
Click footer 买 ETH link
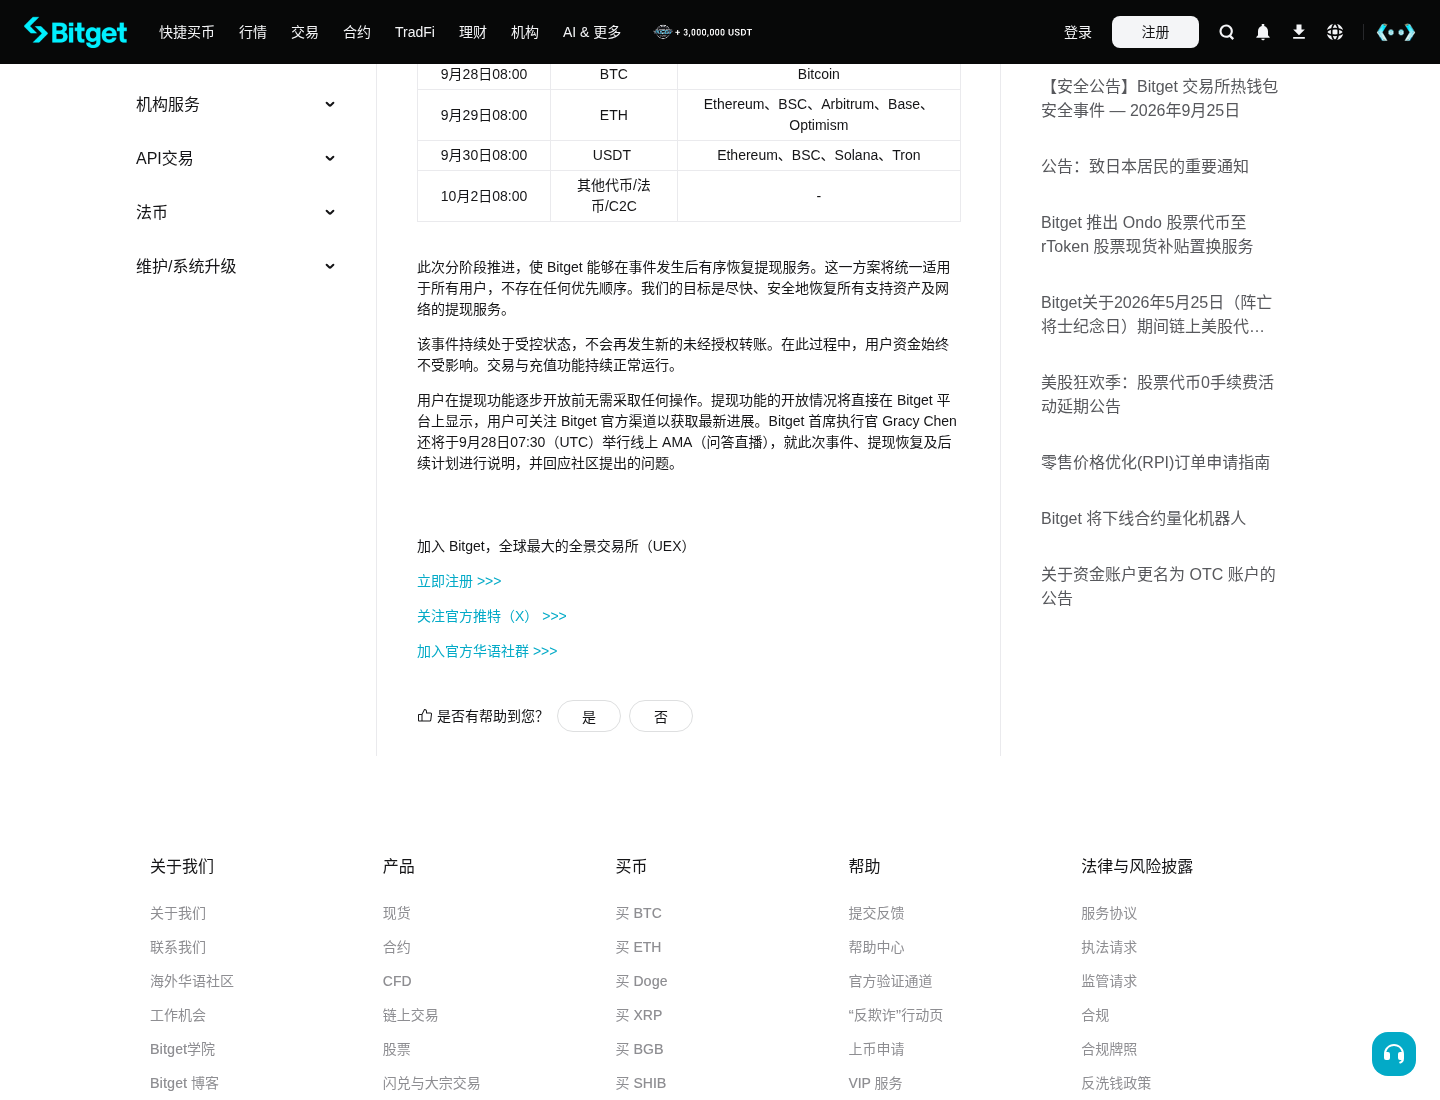tap(639, 947)
